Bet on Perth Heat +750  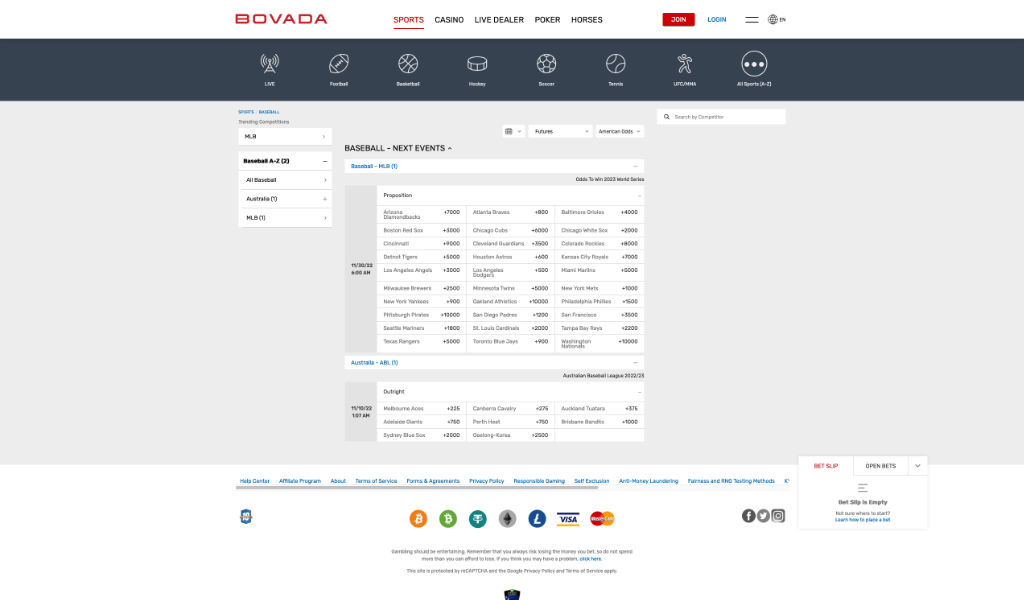tap(510, 422)
